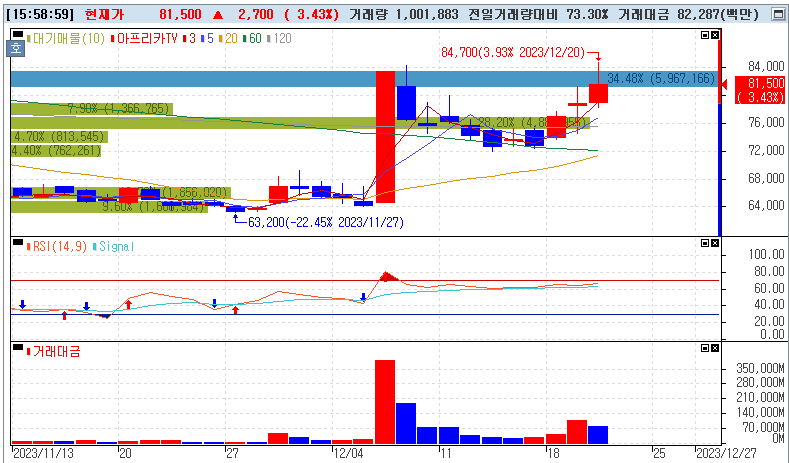This screenshot has width=789, height=463.
Task: Close the 거래대금 volume pane
Action: pos(715,348)
